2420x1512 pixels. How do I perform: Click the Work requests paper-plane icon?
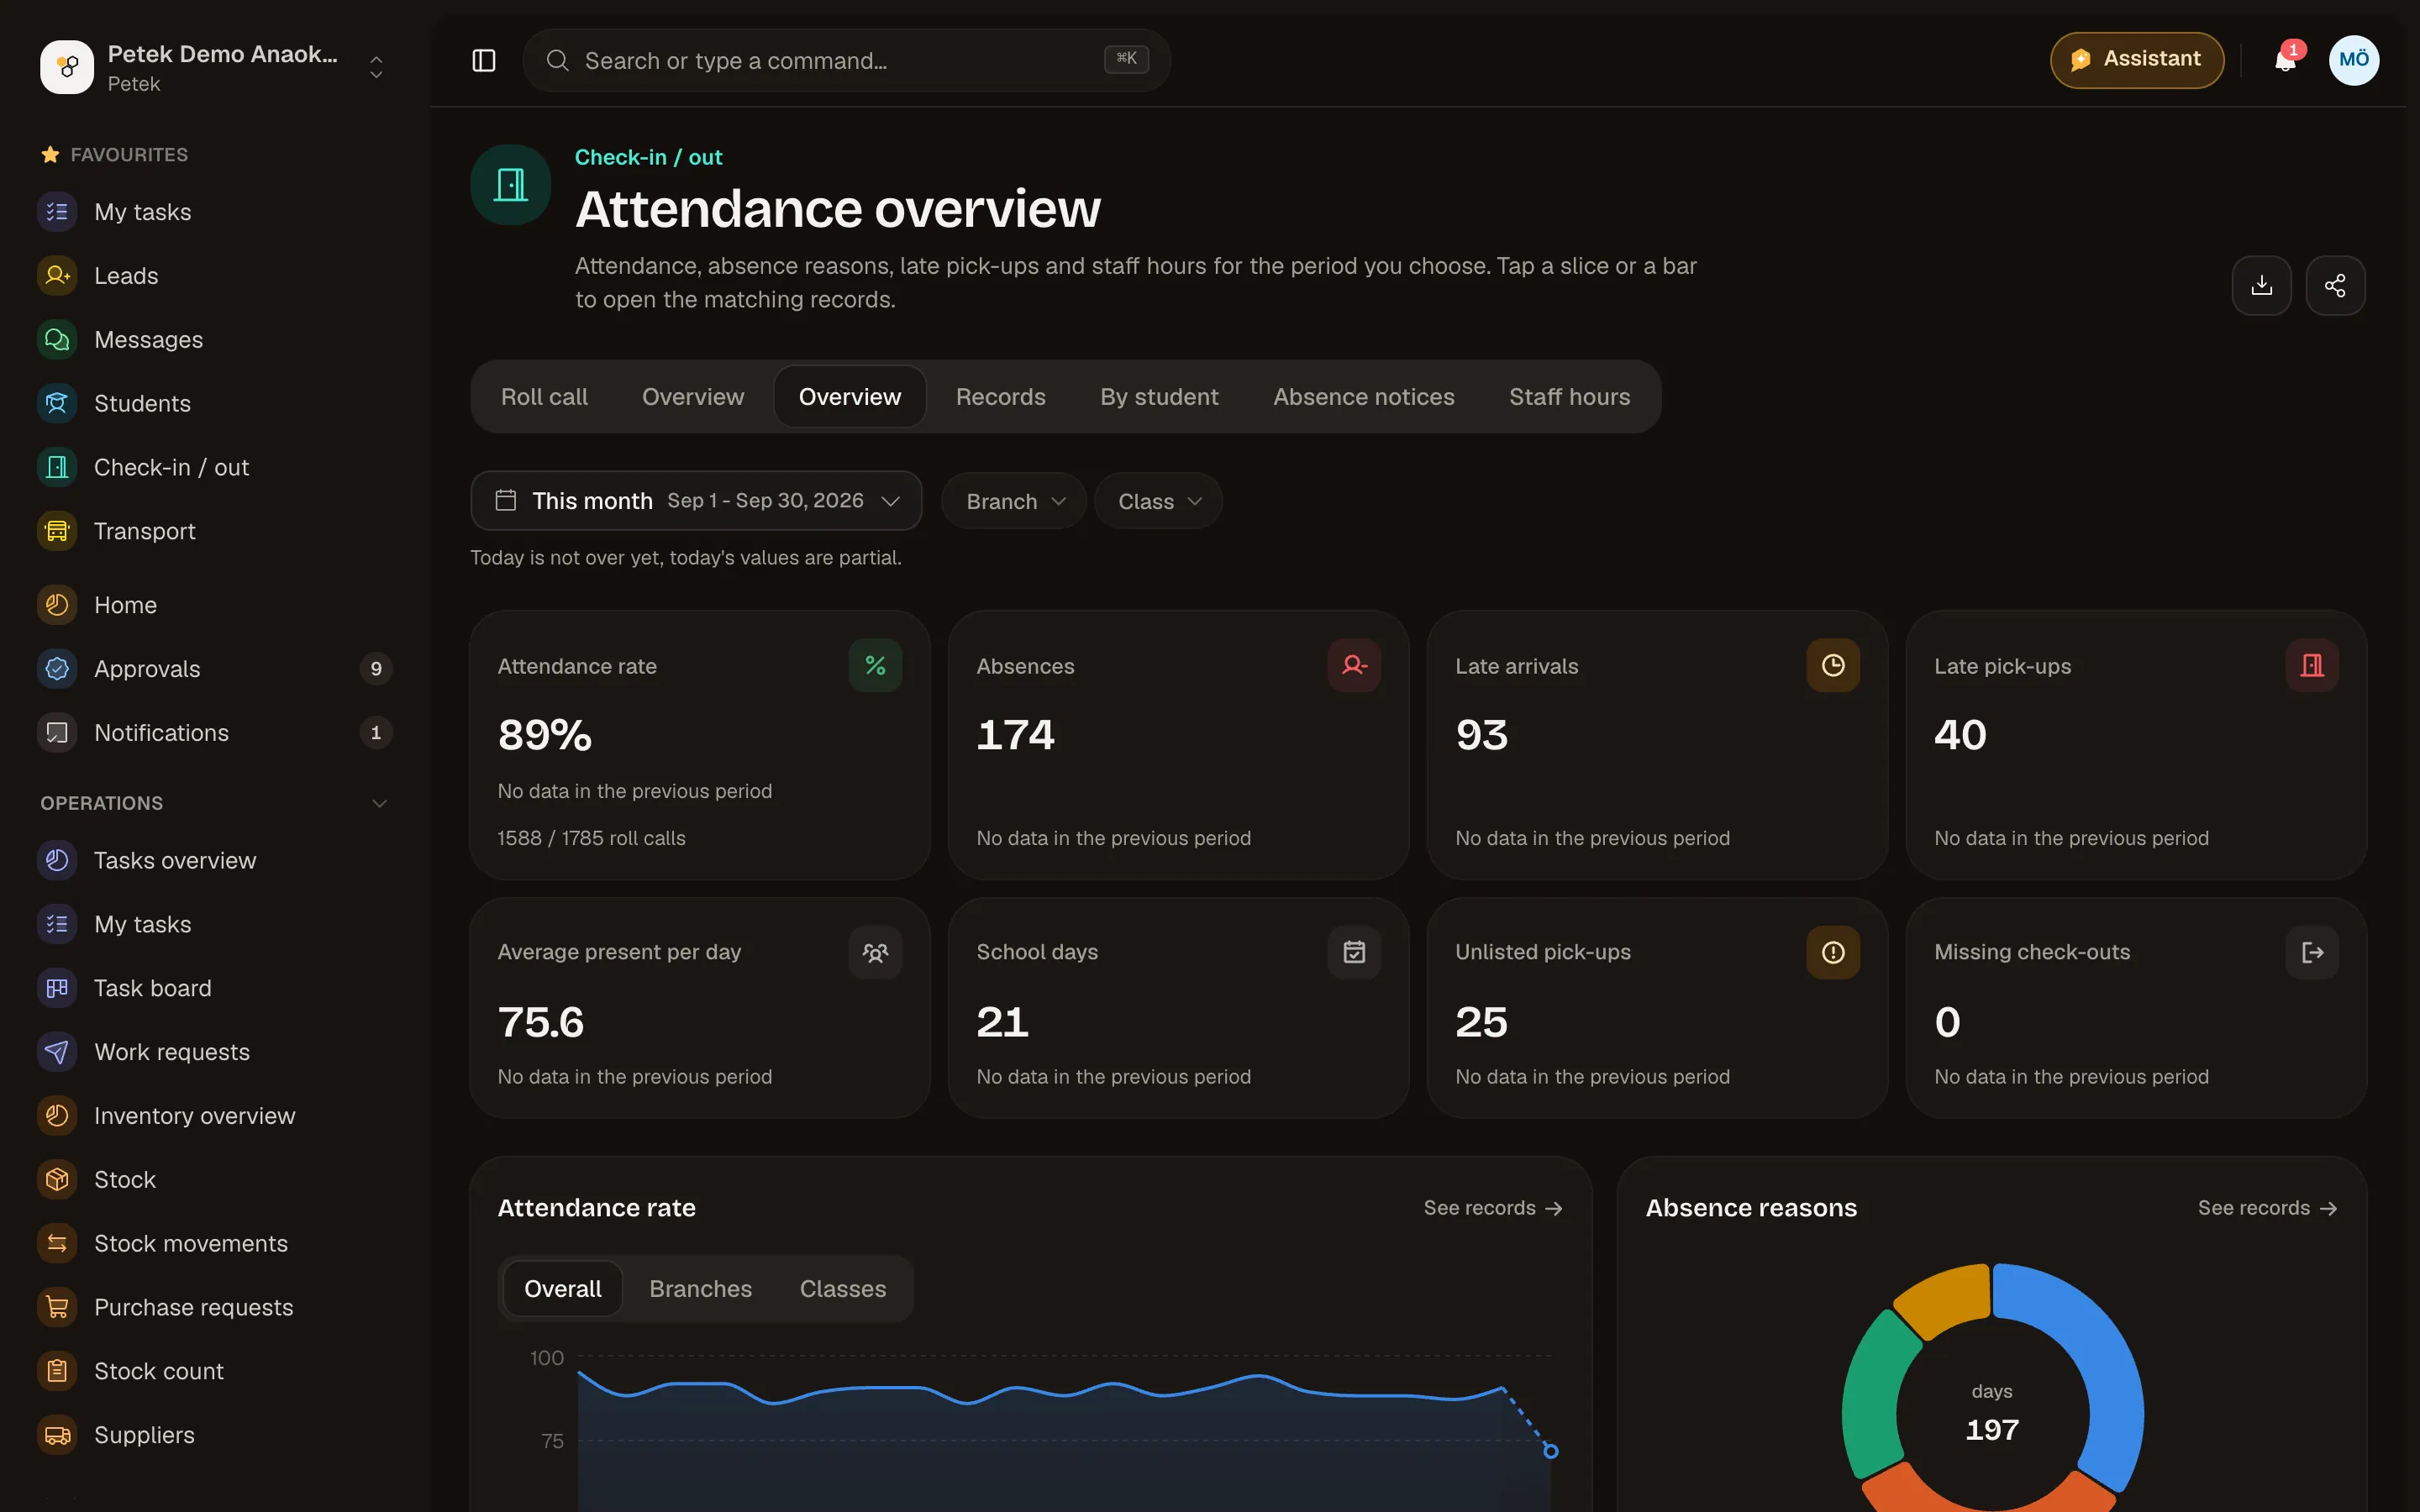(57, 1052)
